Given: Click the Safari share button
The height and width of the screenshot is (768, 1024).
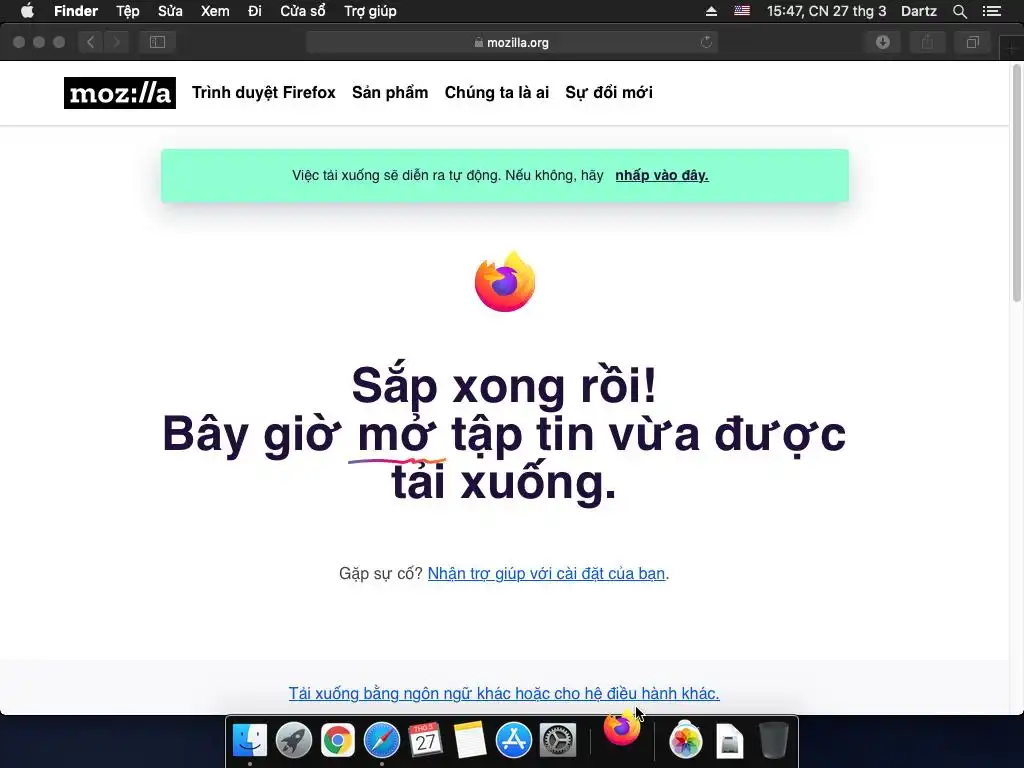Looking at the screenshot, I should click(927, 42).
